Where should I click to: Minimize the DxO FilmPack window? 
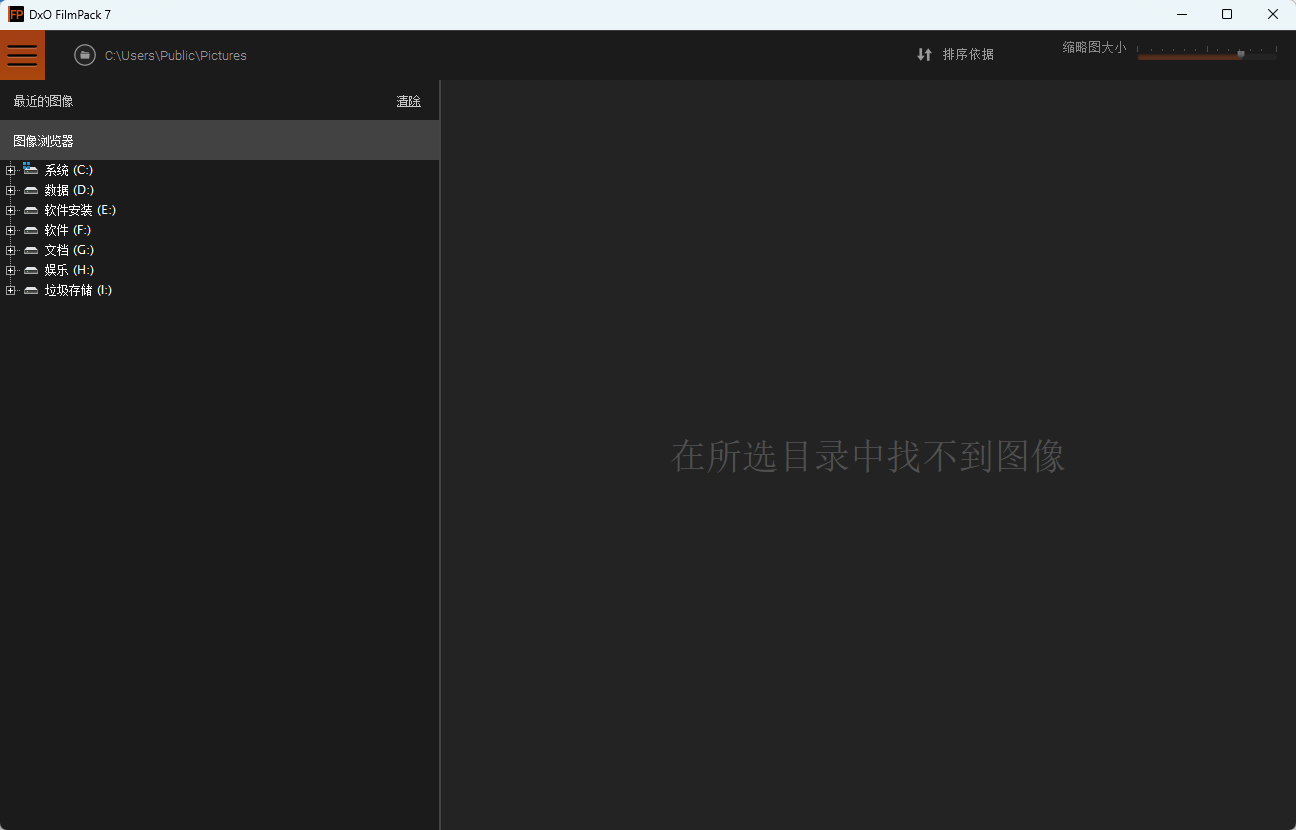coord(1182,14)
